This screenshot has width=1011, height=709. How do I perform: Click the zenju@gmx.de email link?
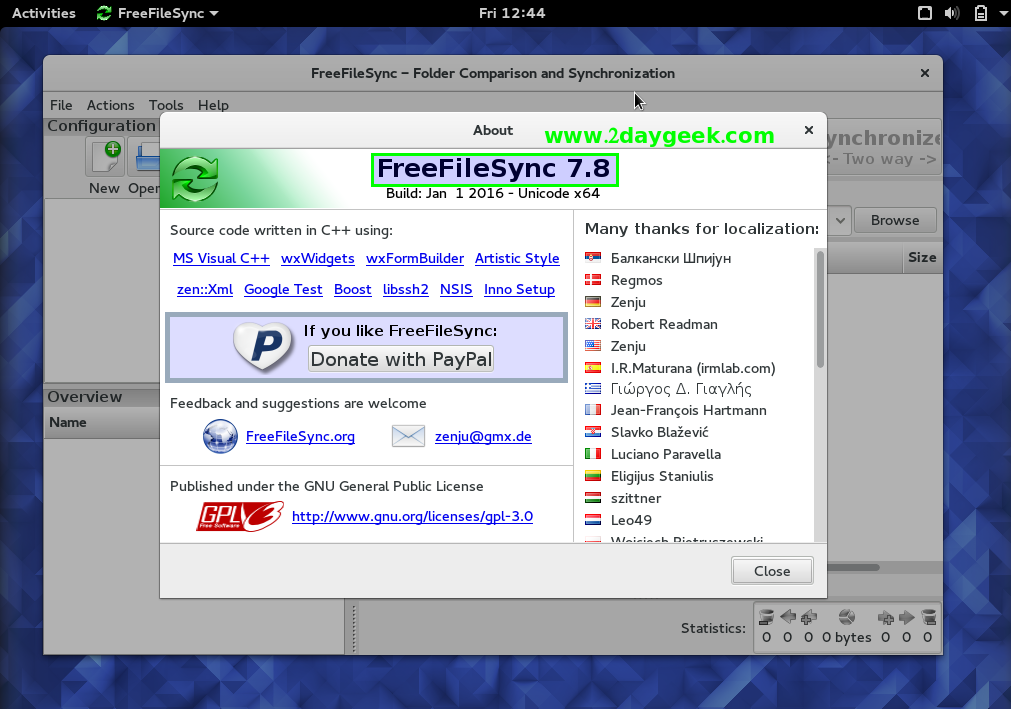(x=483, y=436)
